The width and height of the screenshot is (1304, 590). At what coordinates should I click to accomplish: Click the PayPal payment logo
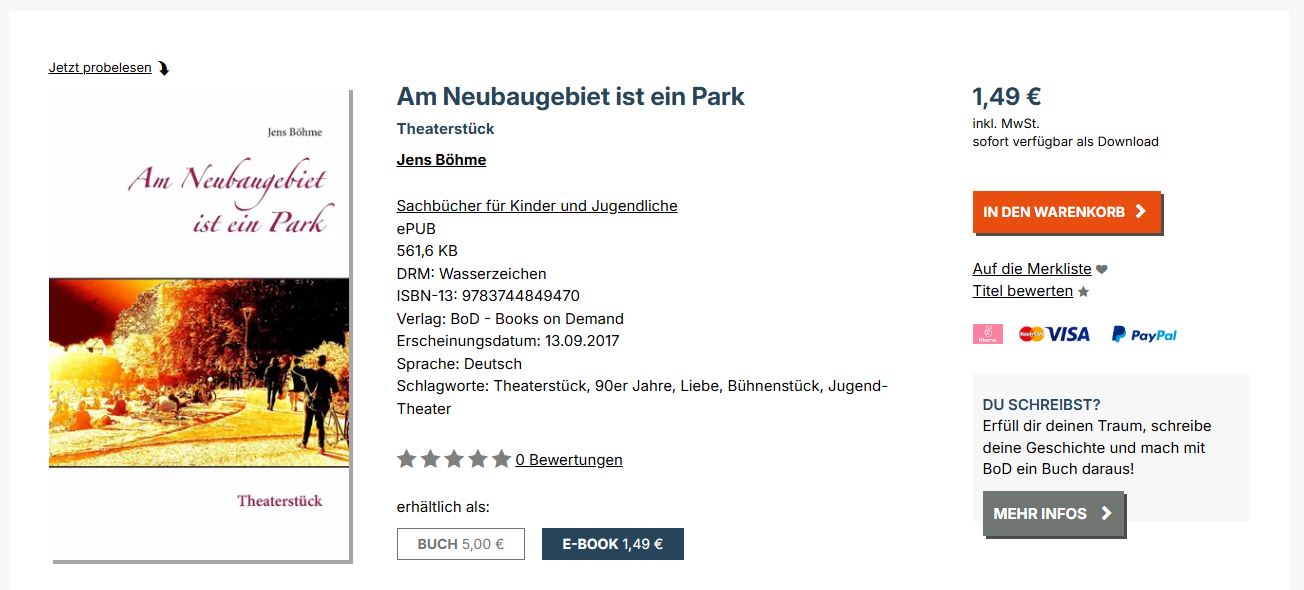(1144, 334)
